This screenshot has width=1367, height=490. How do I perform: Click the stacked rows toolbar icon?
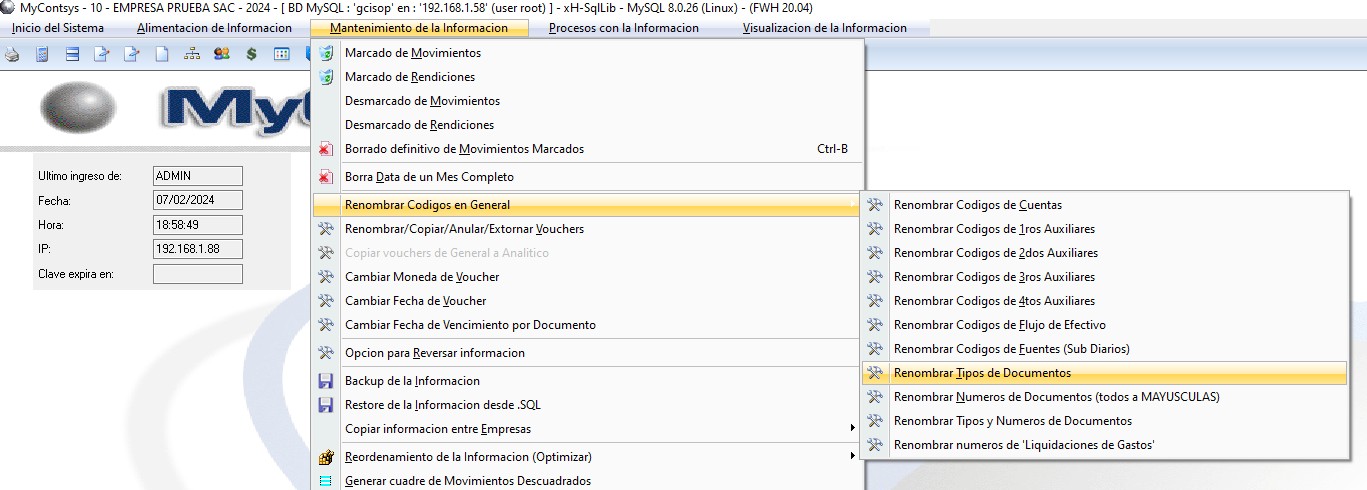[72, 54]
